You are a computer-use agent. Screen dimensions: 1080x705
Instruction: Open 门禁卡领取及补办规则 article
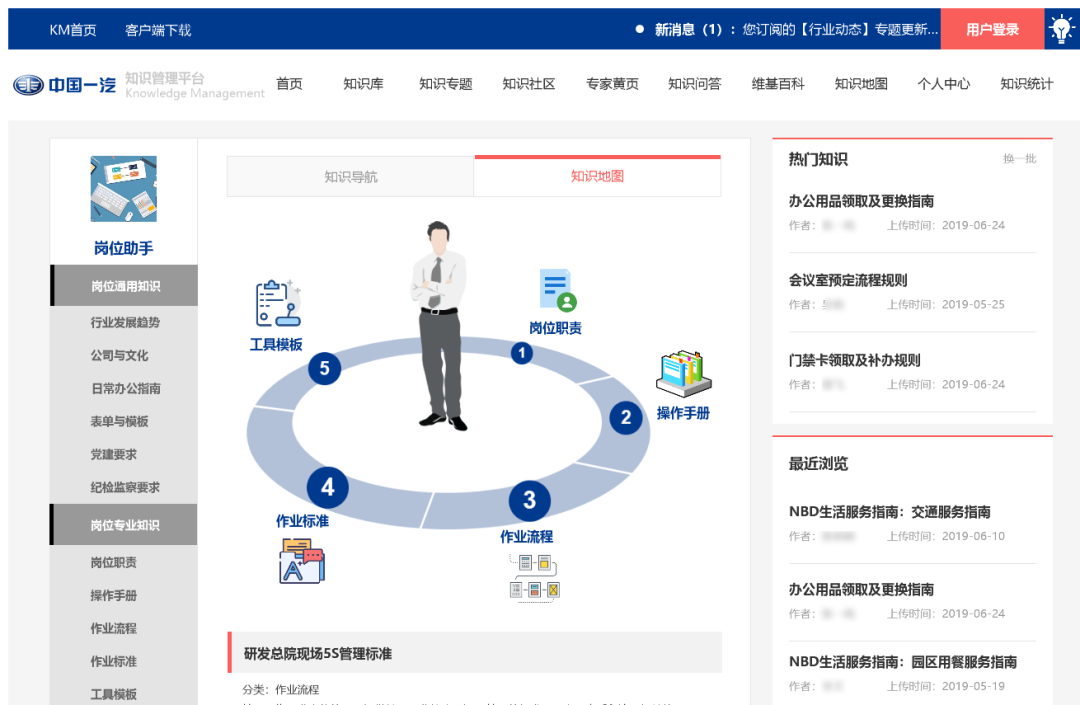tap(854, 360)
